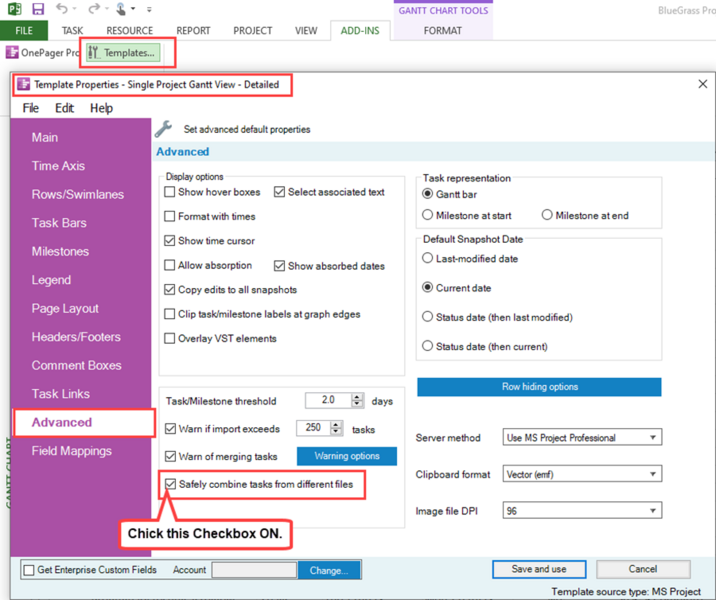The width and height of the screenshot is (716, 600).
Task: Toggle the Select associated text checkbox
Action: (279, 192)
